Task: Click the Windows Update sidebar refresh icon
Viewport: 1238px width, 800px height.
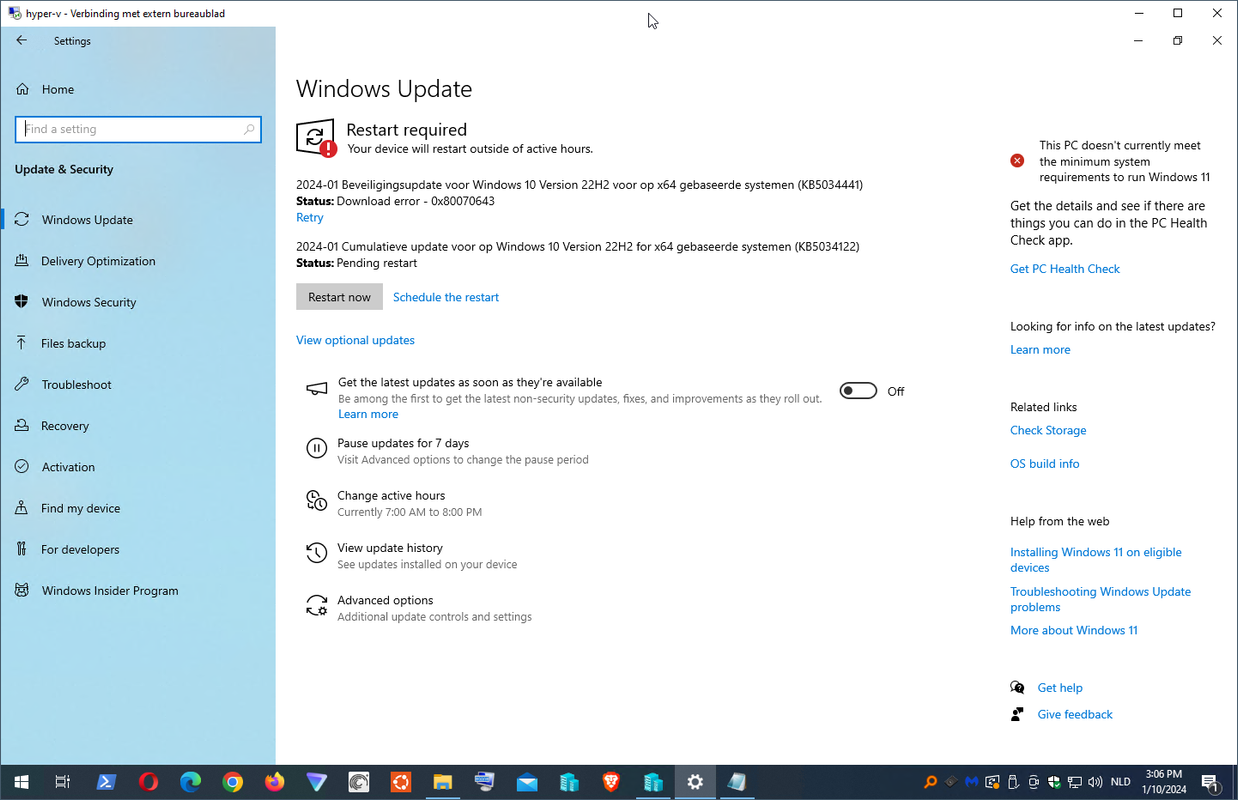Action: (x=22, y=220)
